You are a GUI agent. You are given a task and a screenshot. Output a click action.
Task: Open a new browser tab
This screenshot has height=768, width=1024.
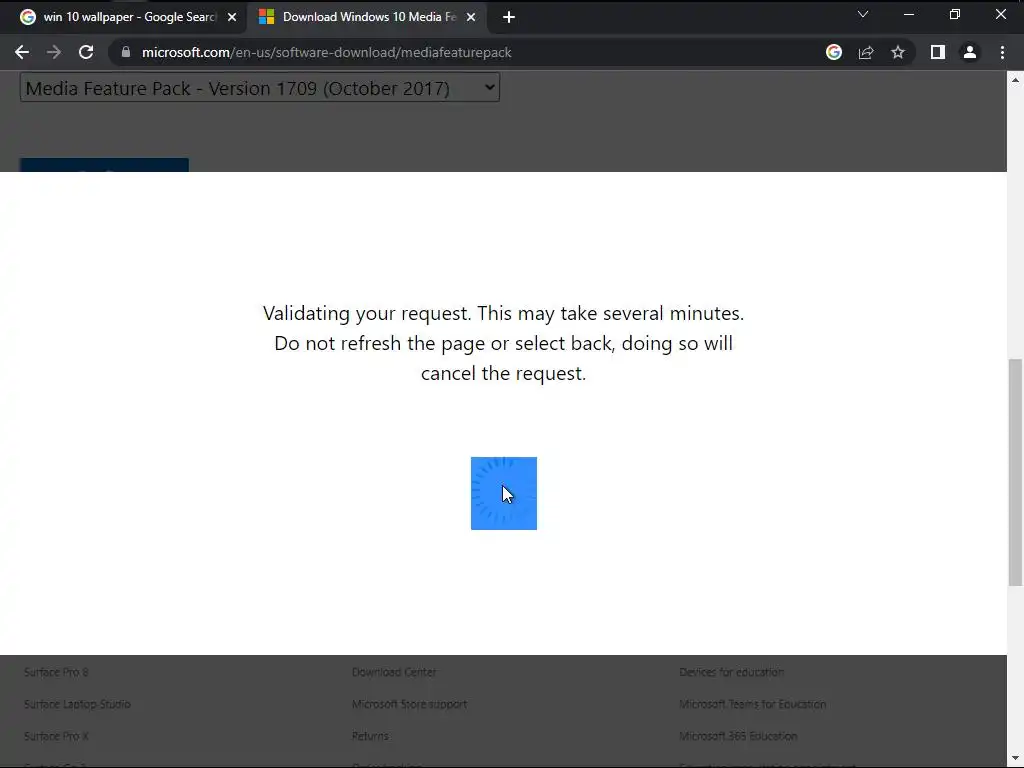(509, 18)
